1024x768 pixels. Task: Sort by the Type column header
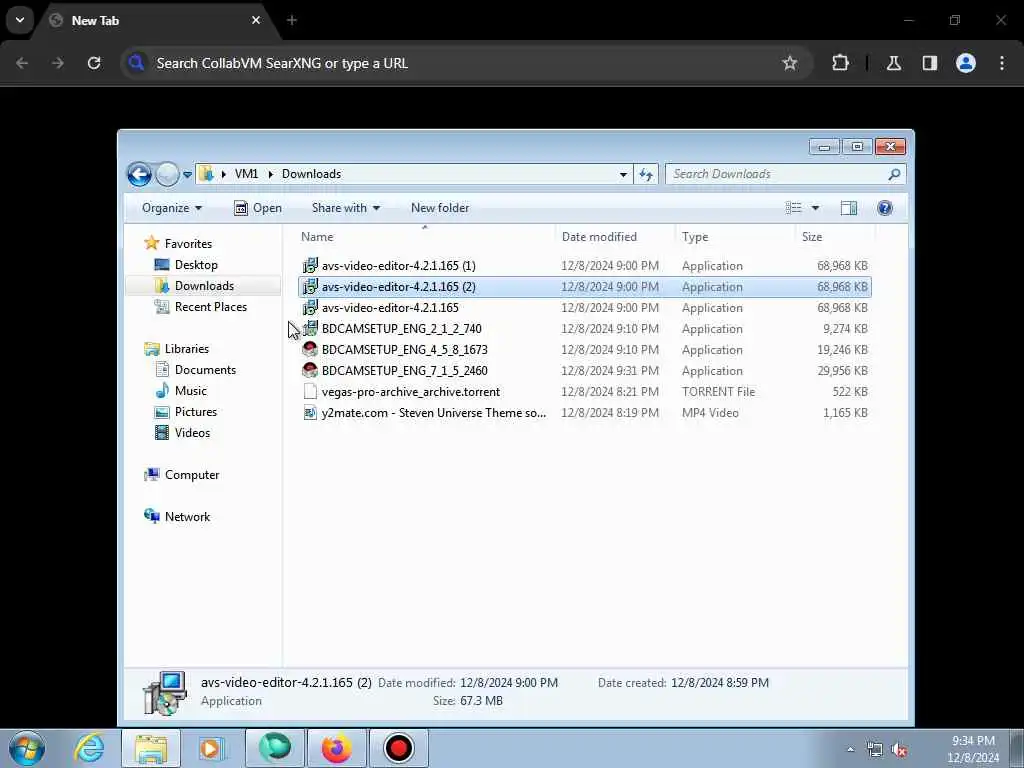pyautogui.click(x=735, y=236)
